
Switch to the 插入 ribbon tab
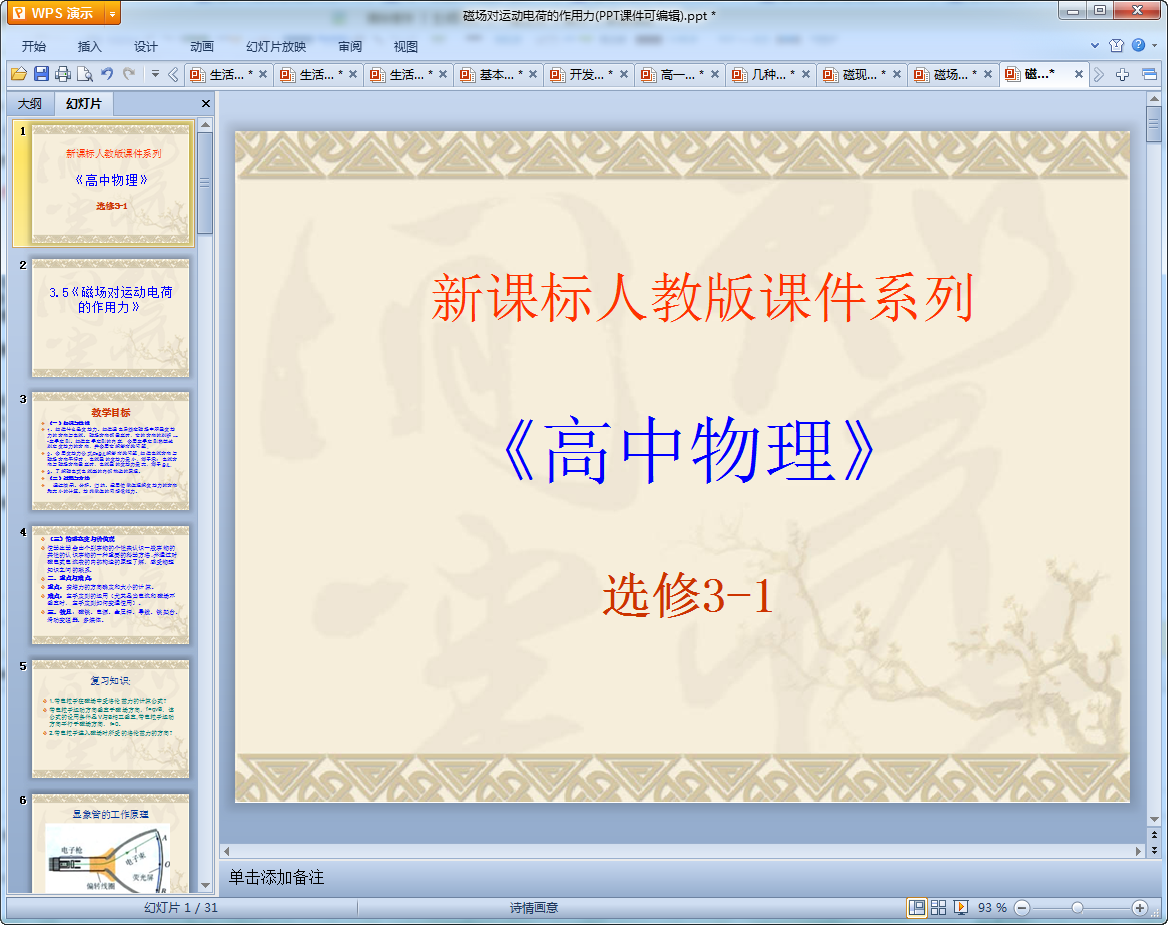click(90, 46)
